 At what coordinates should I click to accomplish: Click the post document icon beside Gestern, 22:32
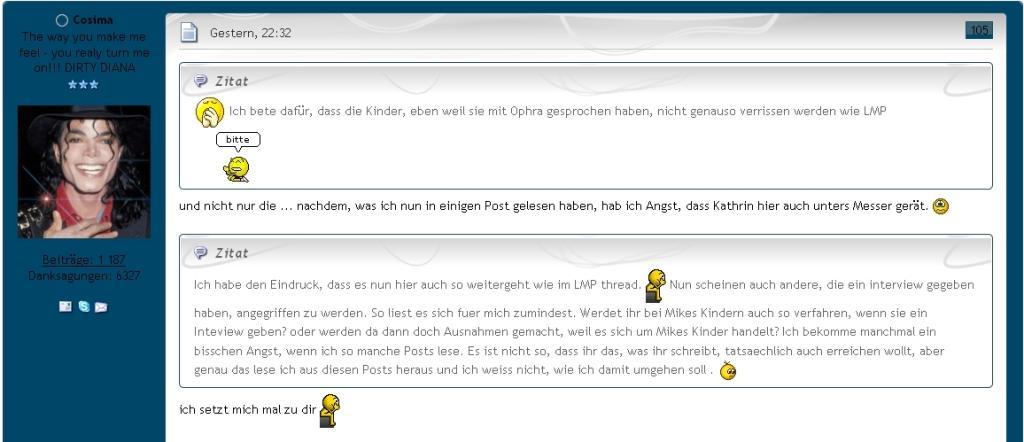[x=189, y=32]
